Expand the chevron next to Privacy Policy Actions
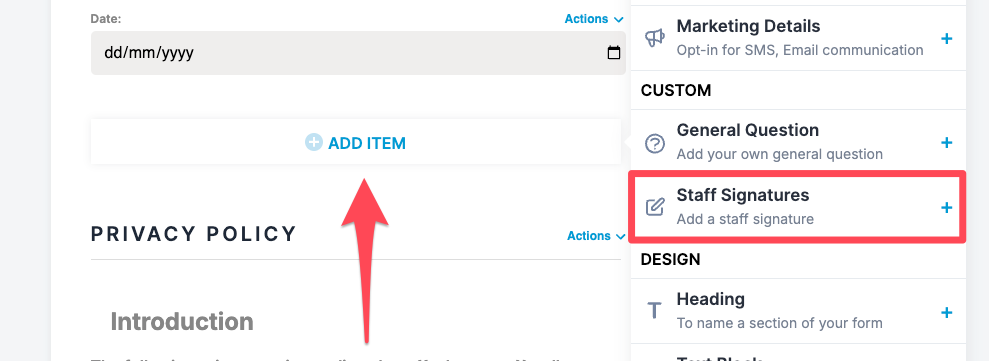Image resolution: width=989 pixels, height=361 pixels. 620,237
